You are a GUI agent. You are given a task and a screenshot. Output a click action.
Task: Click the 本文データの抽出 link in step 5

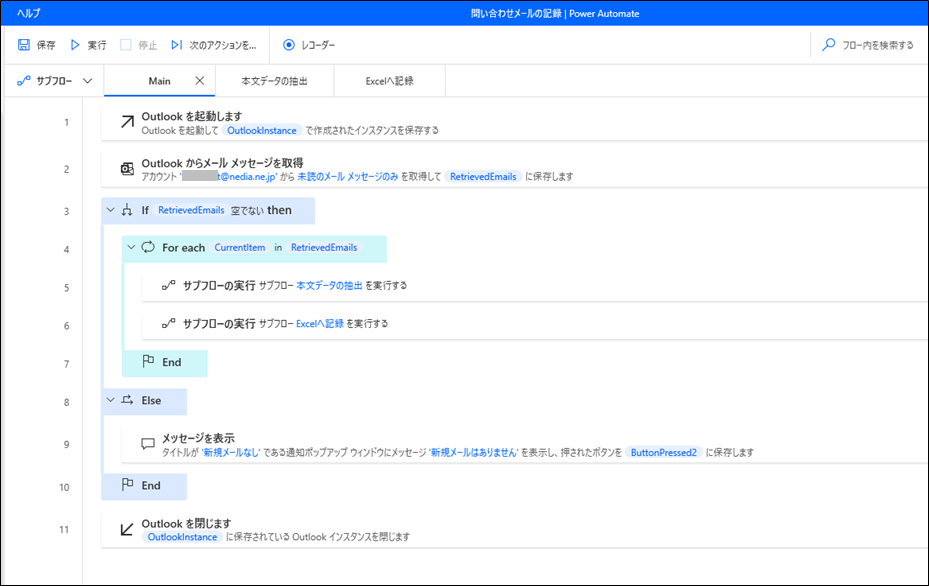pos(329,286)
